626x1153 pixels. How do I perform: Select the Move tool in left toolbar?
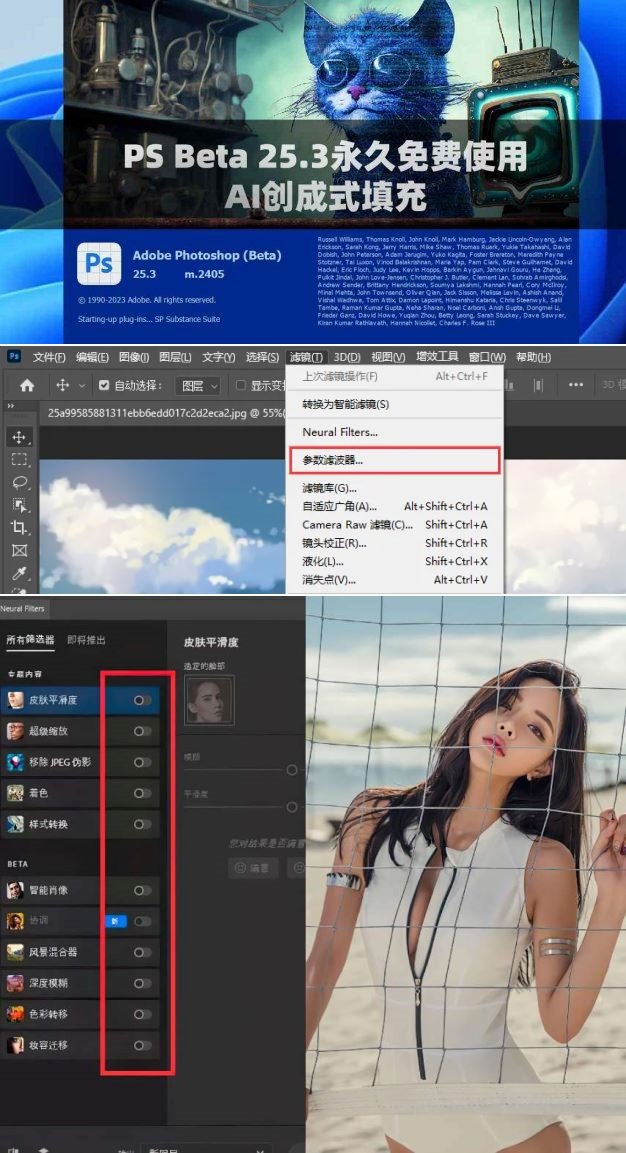(x=19, y=437)
